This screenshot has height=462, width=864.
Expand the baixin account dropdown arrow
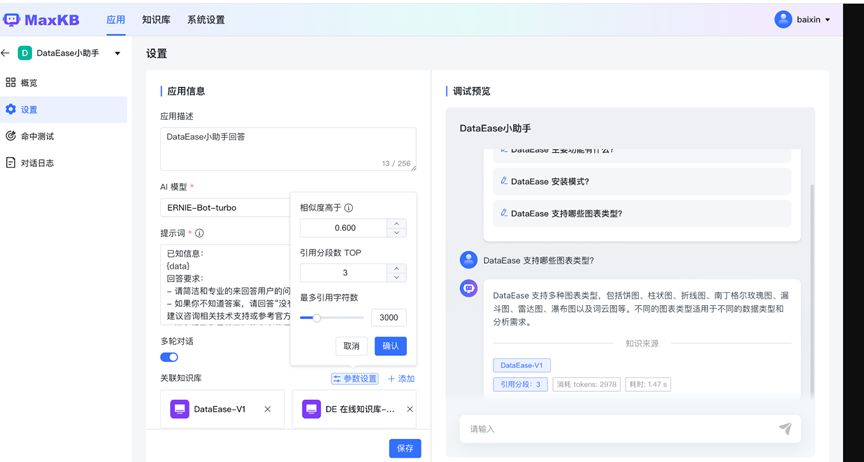tap(828, 20)
